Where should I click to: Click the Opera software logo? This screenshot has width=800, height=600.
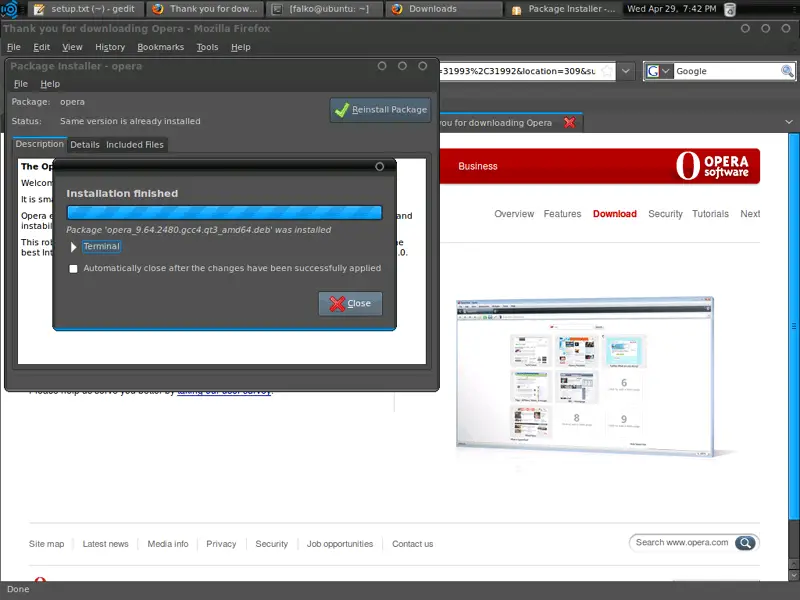712,166
